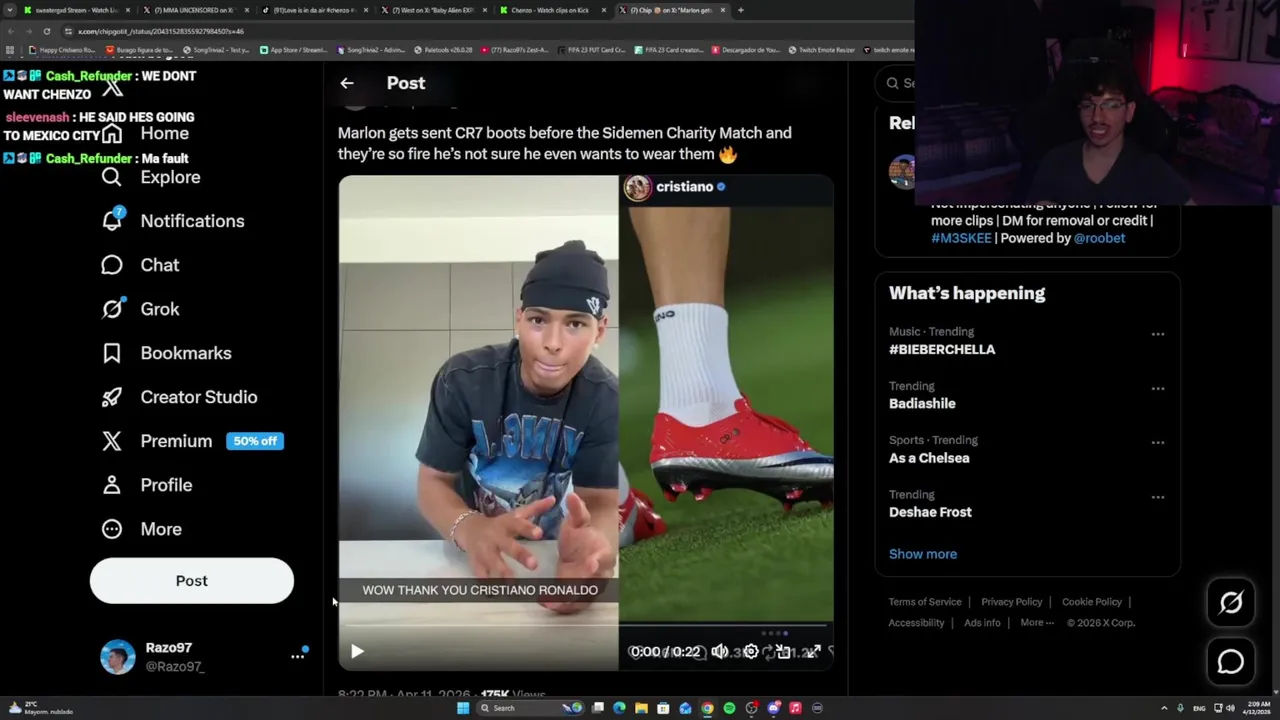Open the Razo97 account switcher dots
This screenshot has height=720, width=1280.
[x=297, y=656]
